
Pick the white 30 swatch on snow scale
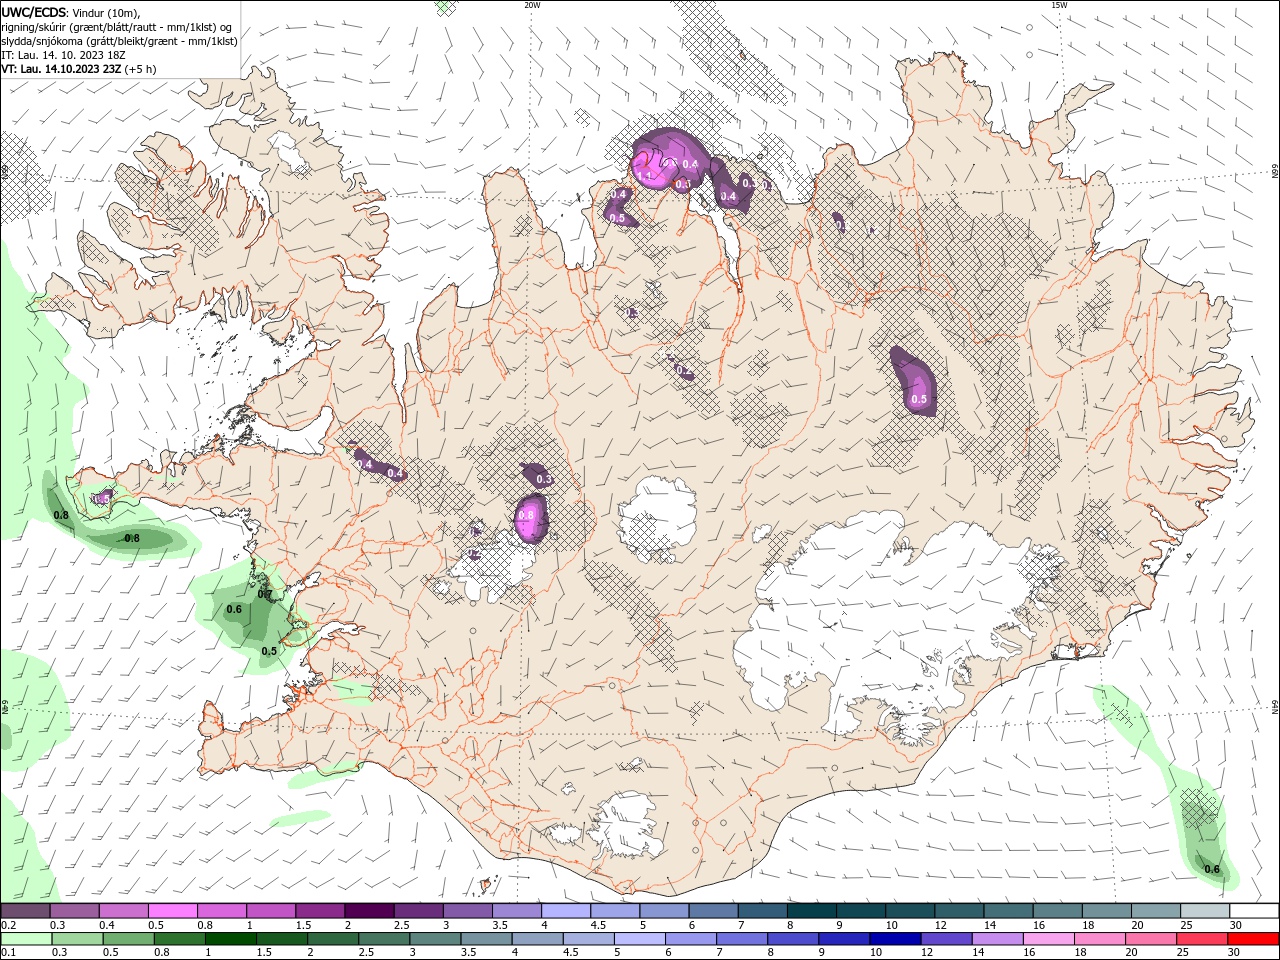point(1253,911)
